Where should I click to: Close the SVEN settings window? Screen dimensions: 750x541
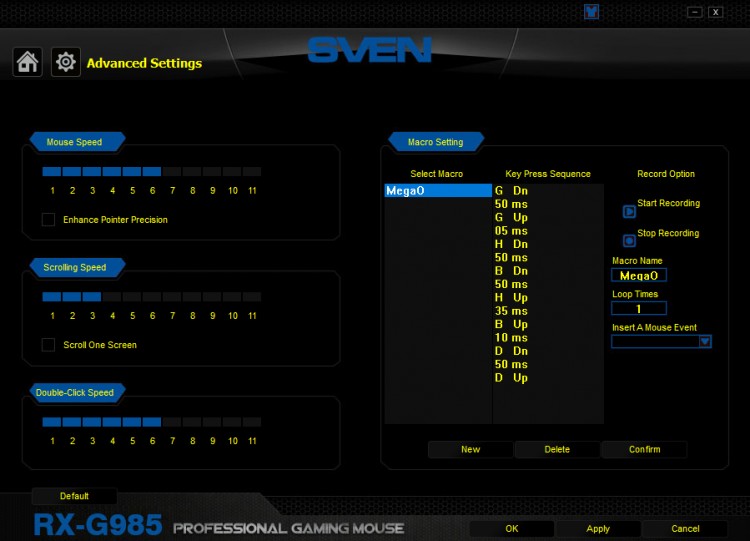click(716, 12)
